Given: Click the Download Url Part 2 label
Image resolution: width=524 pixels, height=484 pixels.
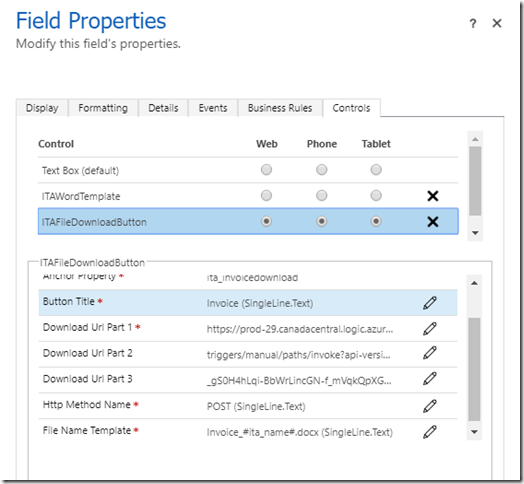Looking at the screenshot, I should pyautogui.click(x=88, y=353).
